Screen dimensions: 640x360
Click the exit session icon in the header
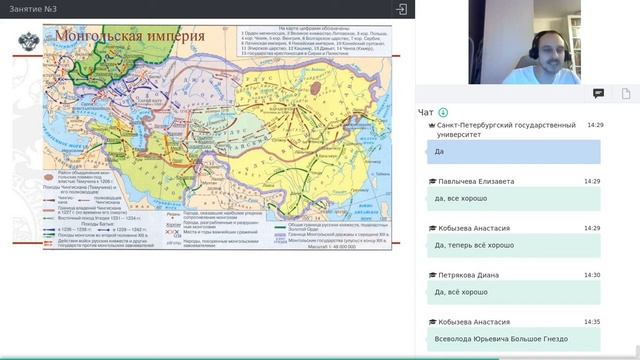(x=401, y=9)
